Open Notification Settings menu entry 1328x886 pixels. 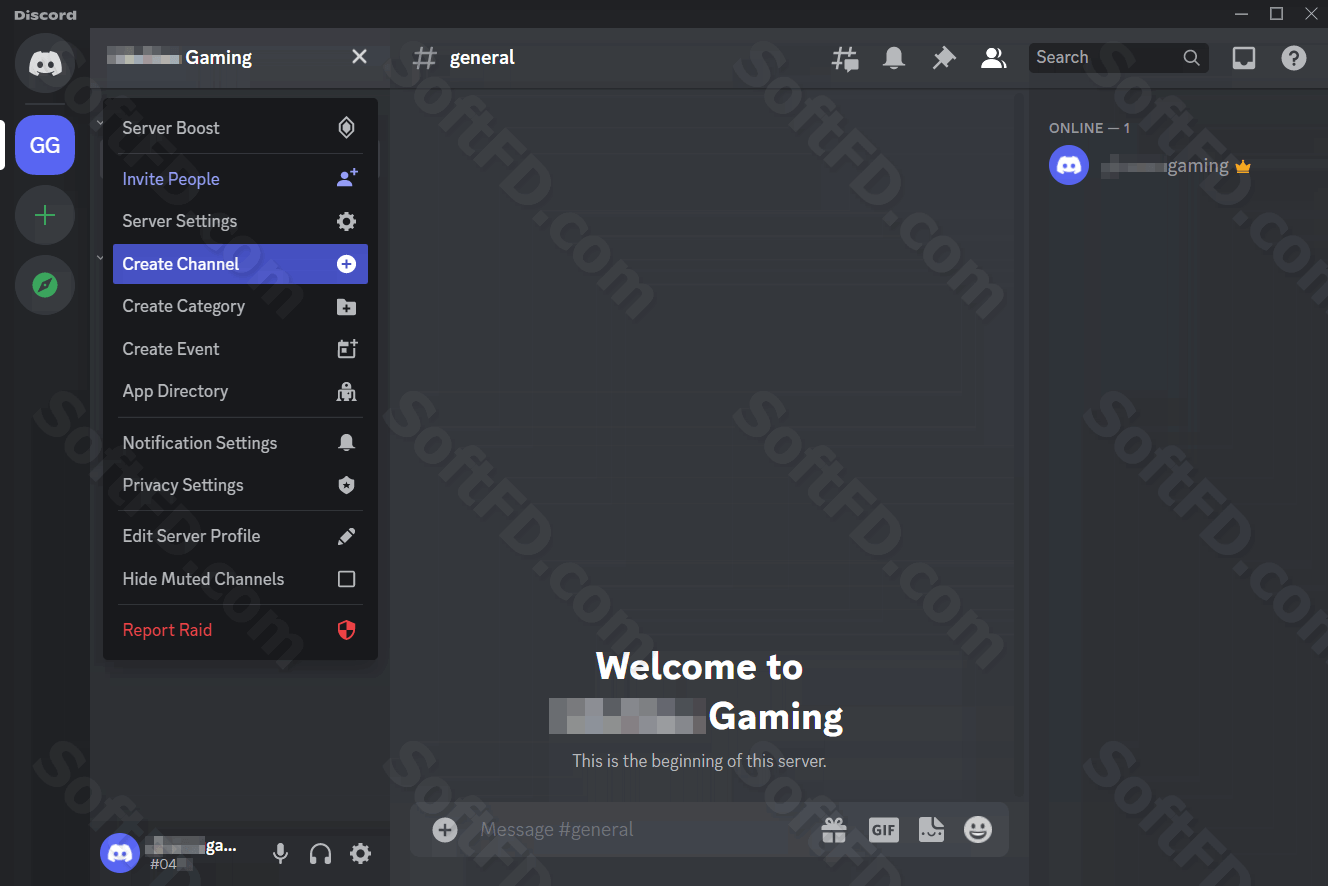point(240,443)
